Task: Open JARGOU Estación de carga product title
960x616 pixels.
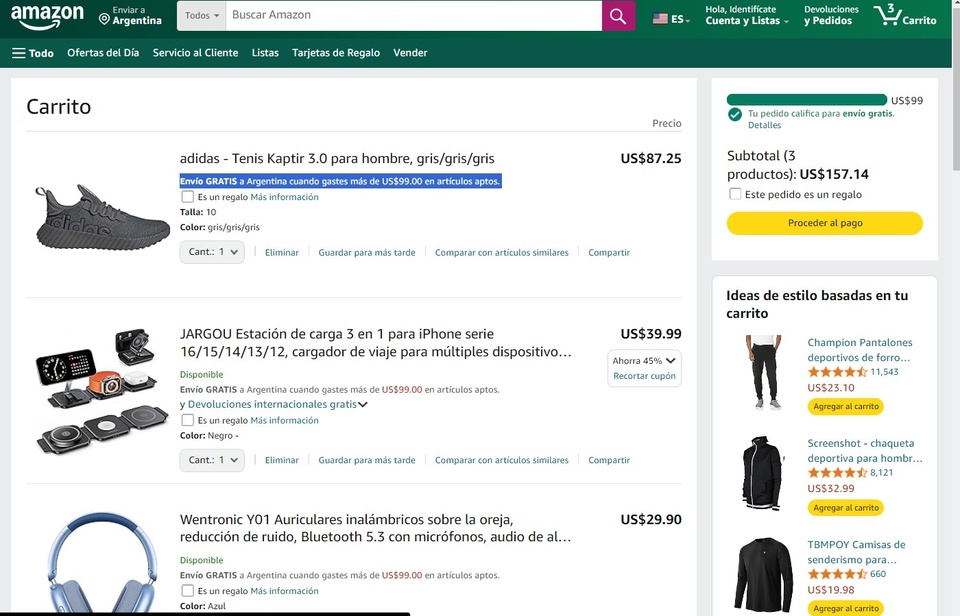Action: pos(375,343)
